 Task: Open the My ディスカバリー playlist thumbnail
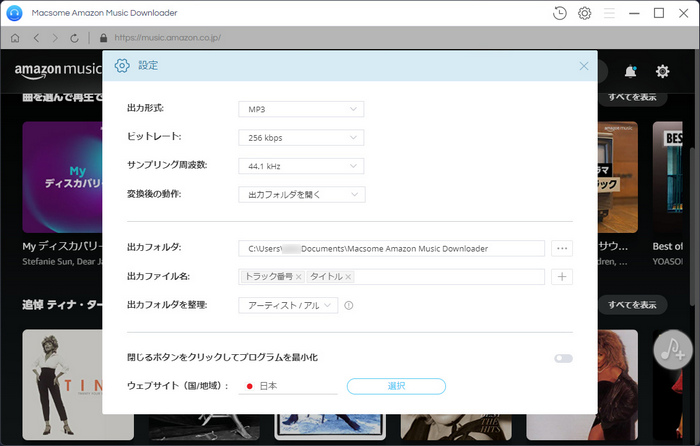click(x=62, y=177)
